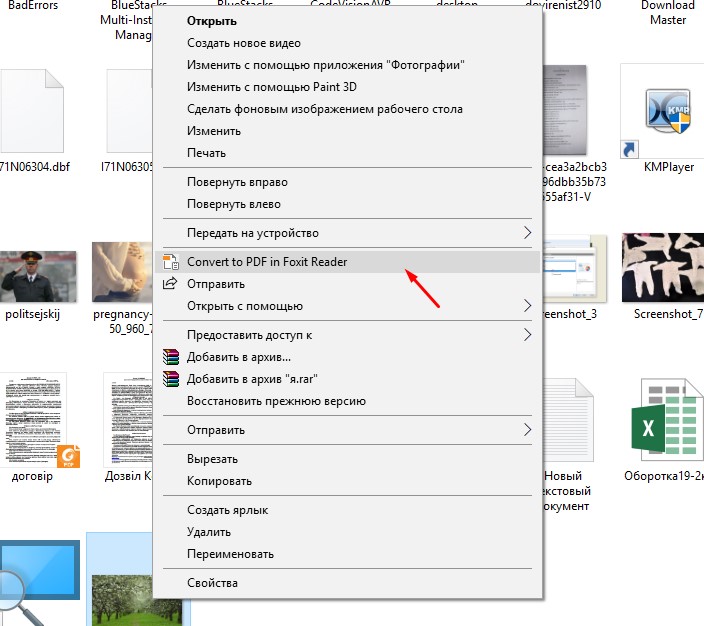Choose Переименовать from the context menu
704x626 pixels.
(x=347, y=554)
